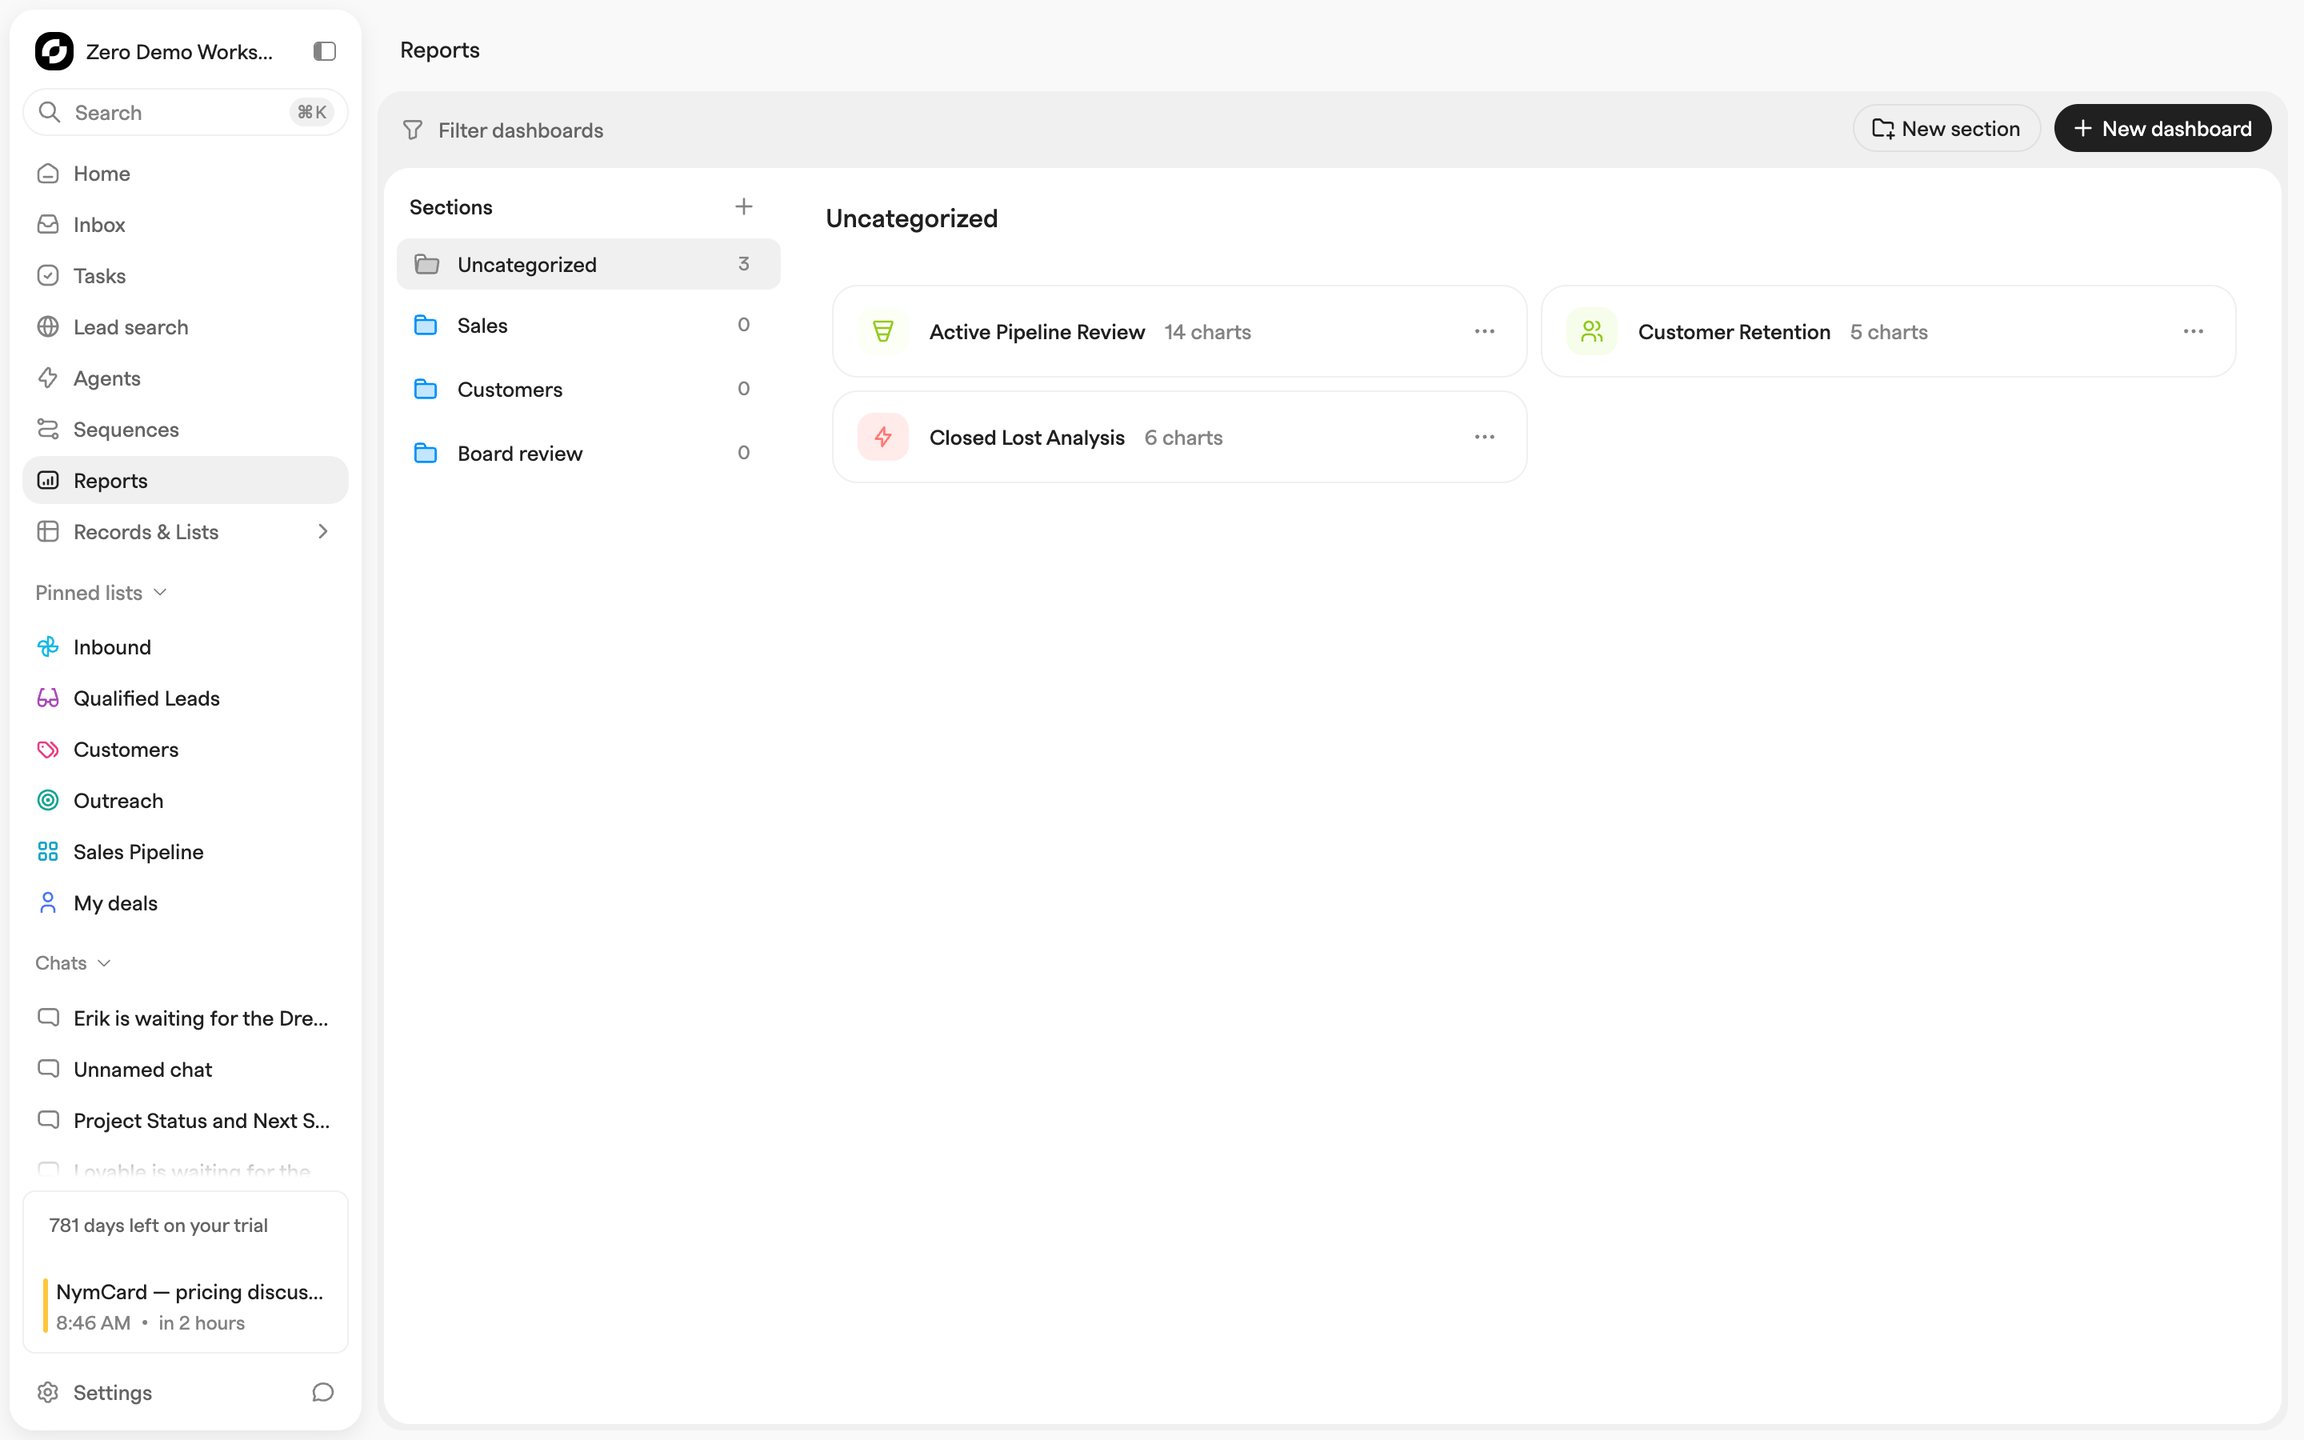
Task: Collapse the Pinned lists group
Action: [101, 593]
